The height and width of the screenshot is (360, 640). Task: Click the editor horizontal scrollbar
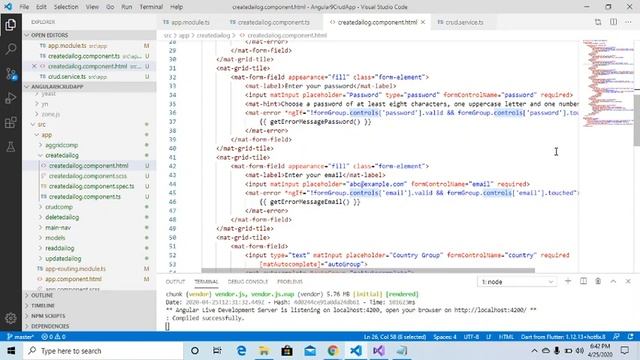tap(368, 270)
